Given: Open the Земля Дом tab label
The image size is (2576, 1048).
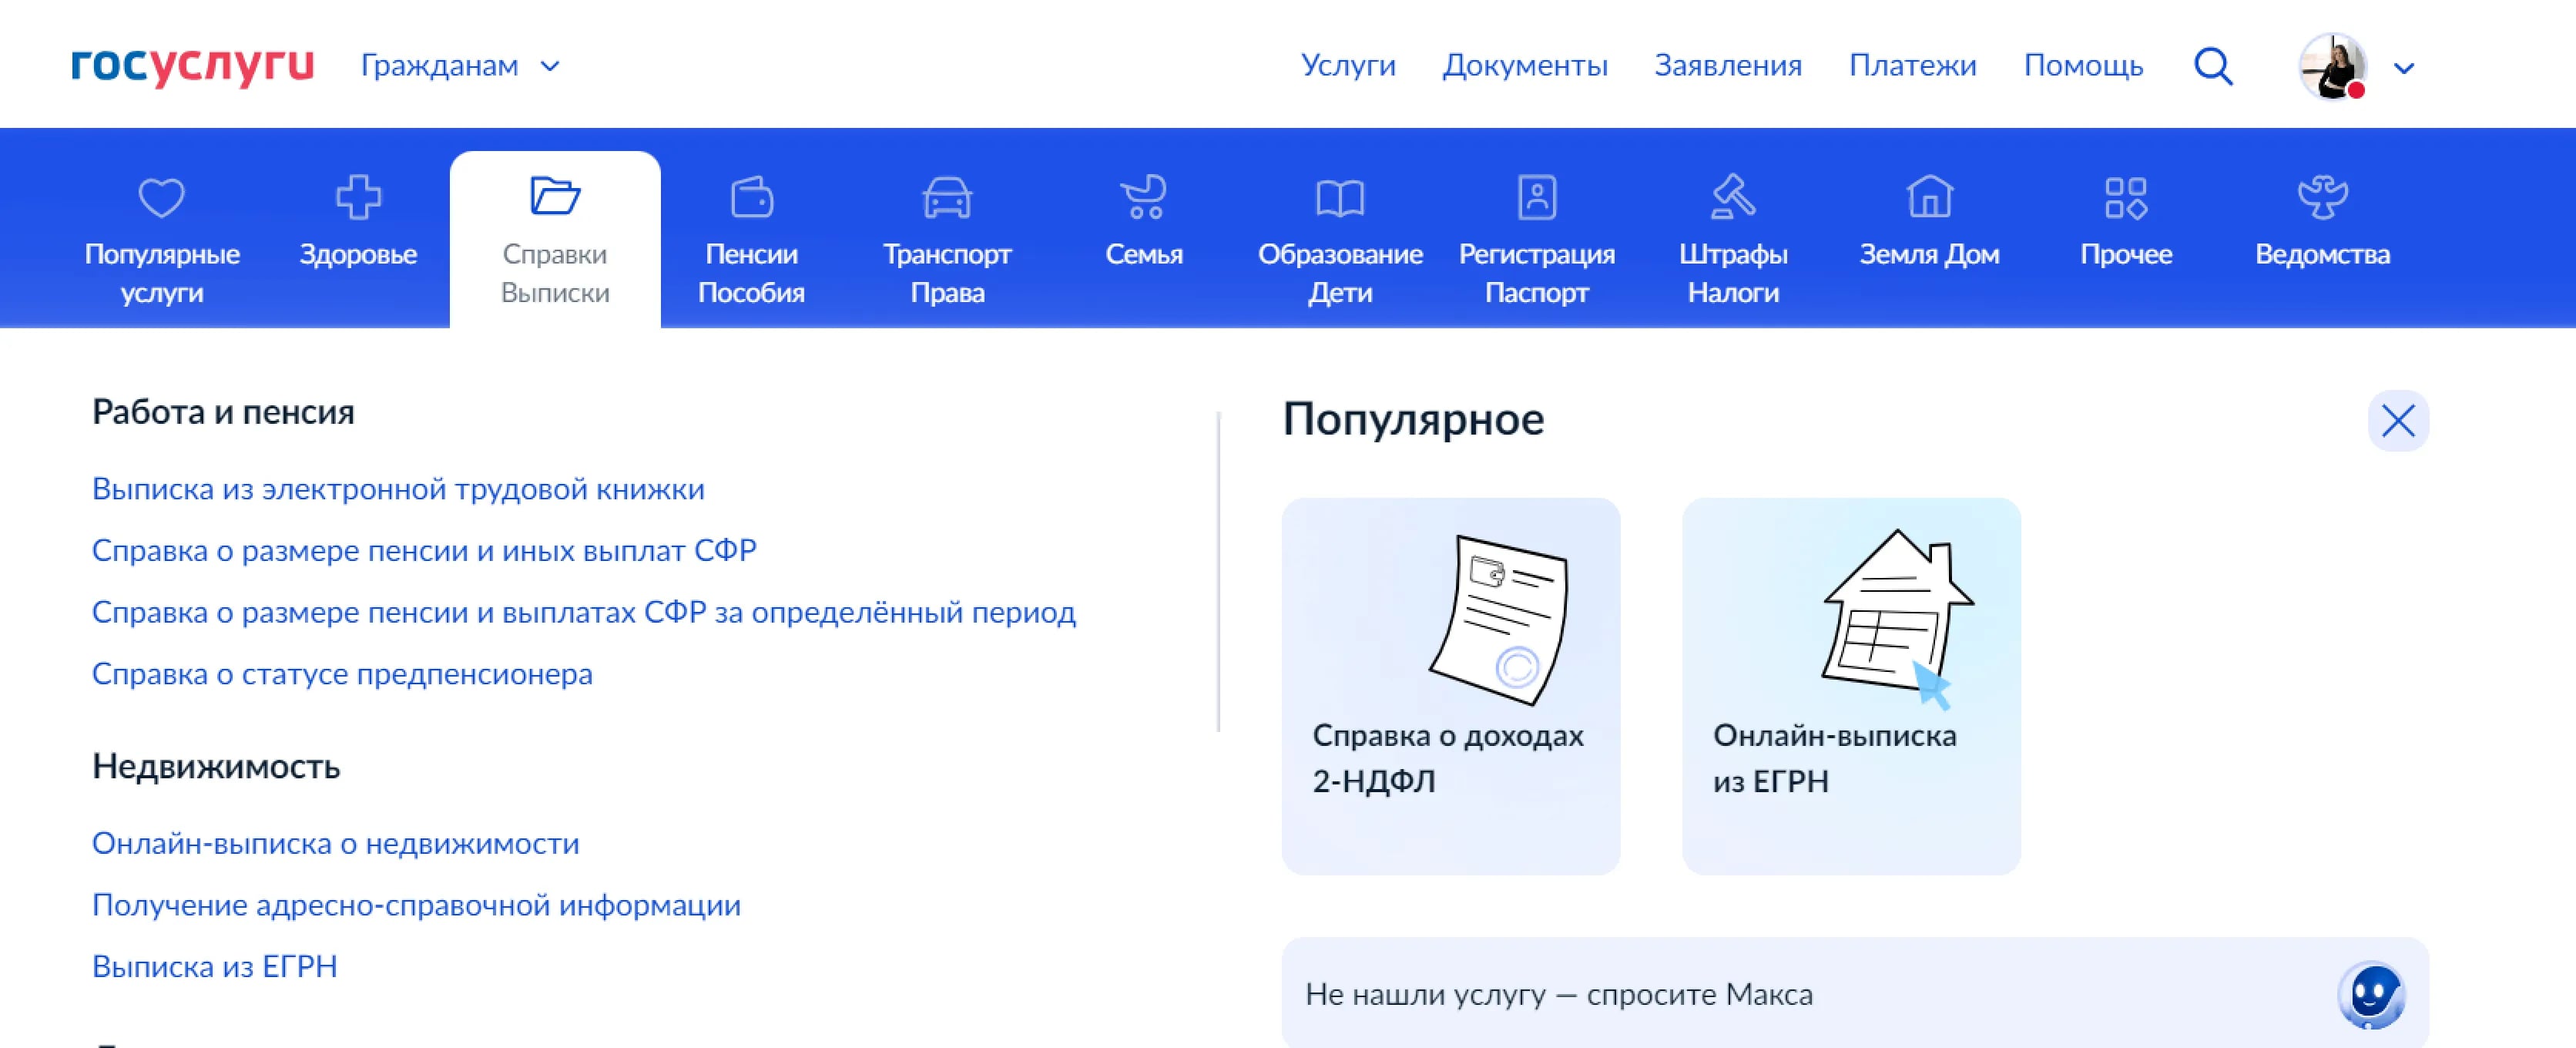Looking at the screenshot, I should point(1929,254).
